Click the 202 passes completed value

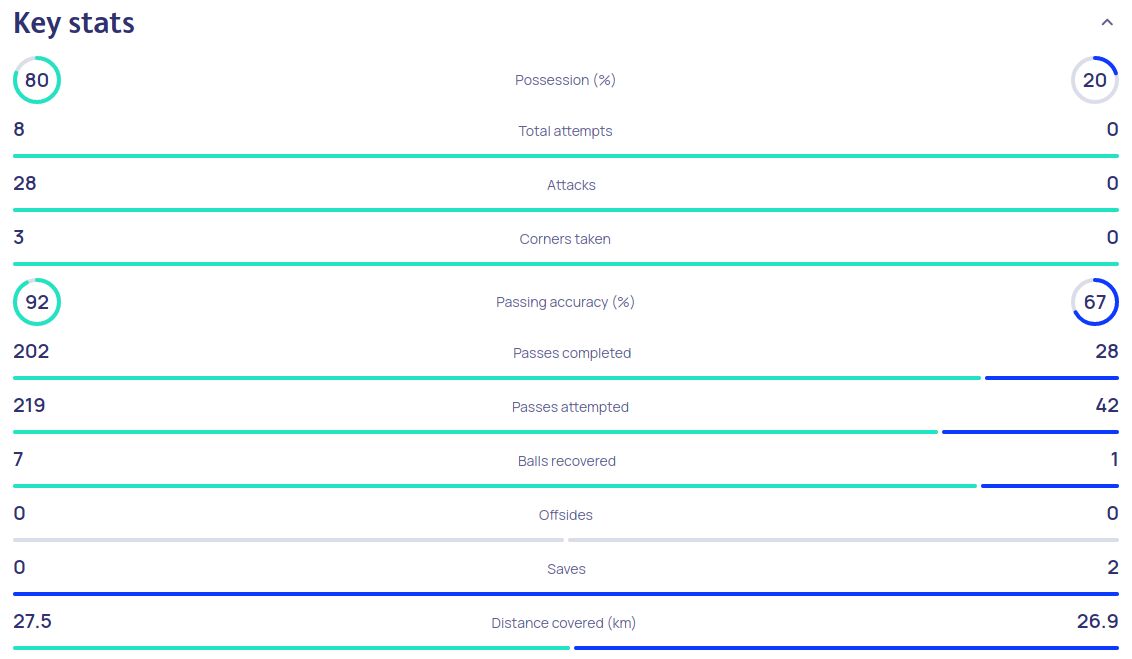[x=31, y=351]
